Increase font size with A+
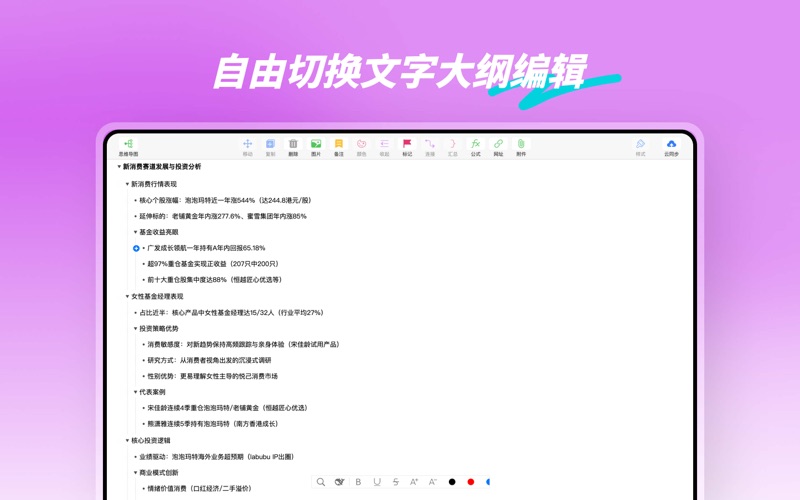 tap(414, 482)
